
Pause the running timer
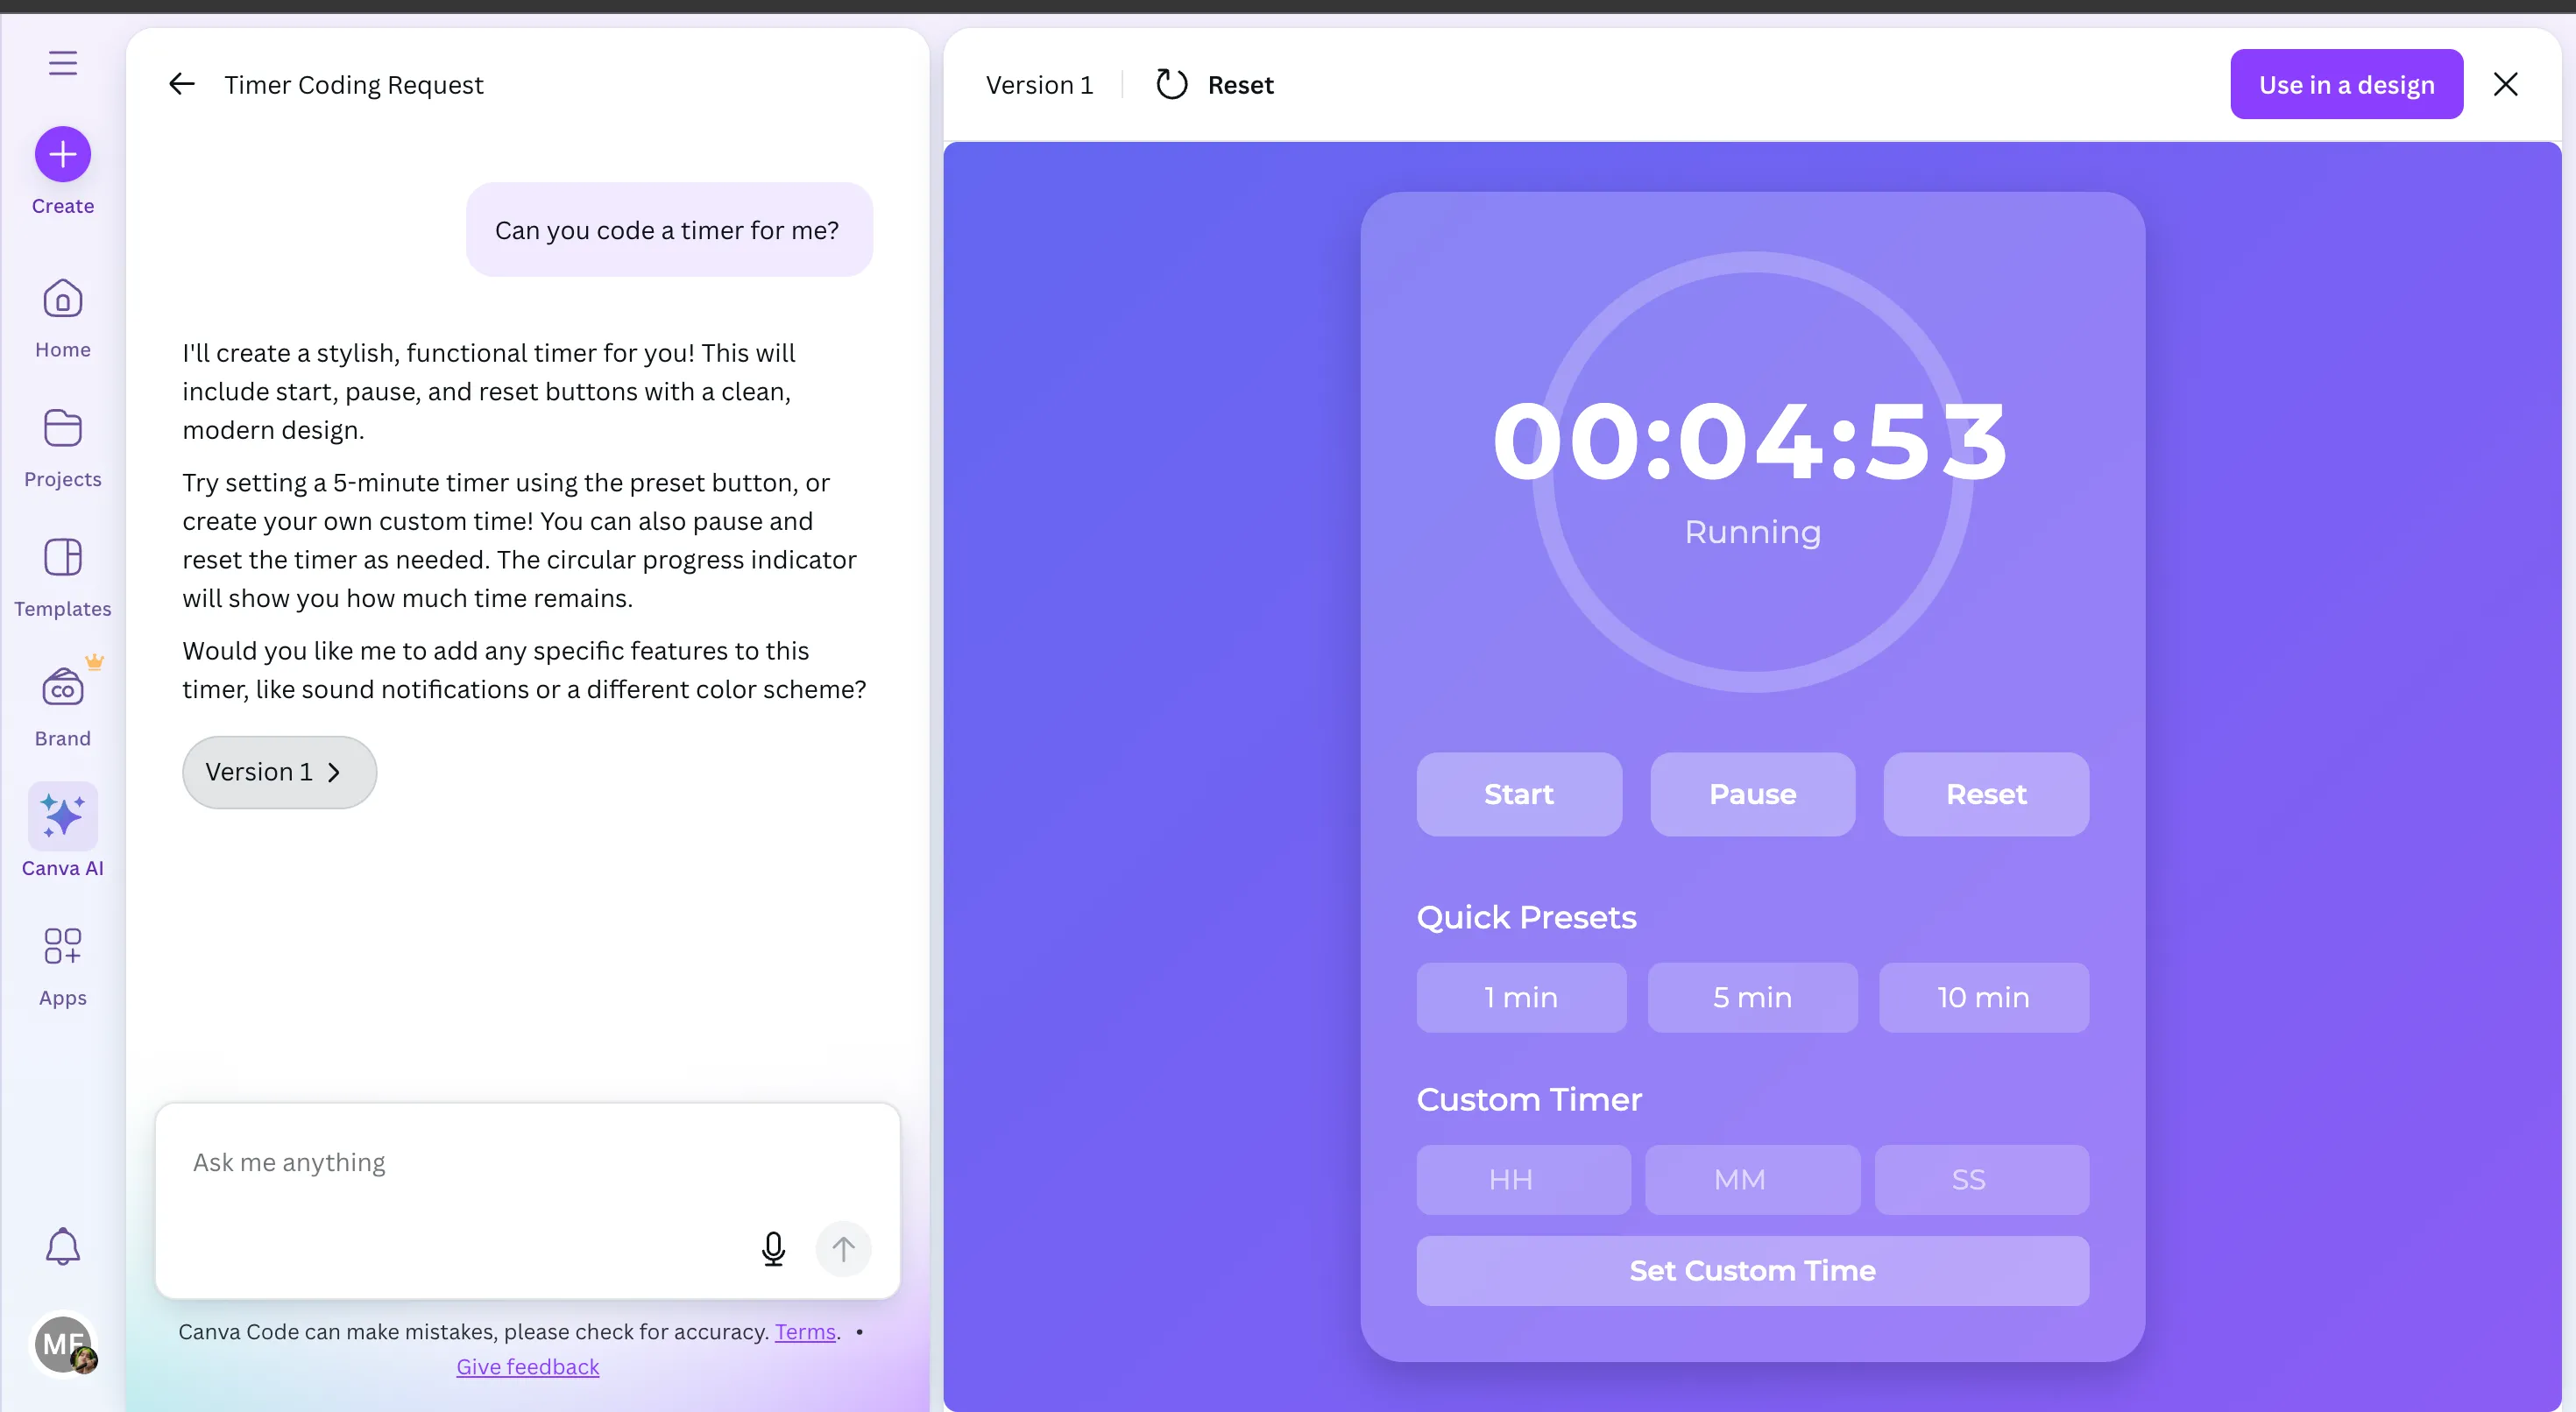click(x=1752, y=794)
